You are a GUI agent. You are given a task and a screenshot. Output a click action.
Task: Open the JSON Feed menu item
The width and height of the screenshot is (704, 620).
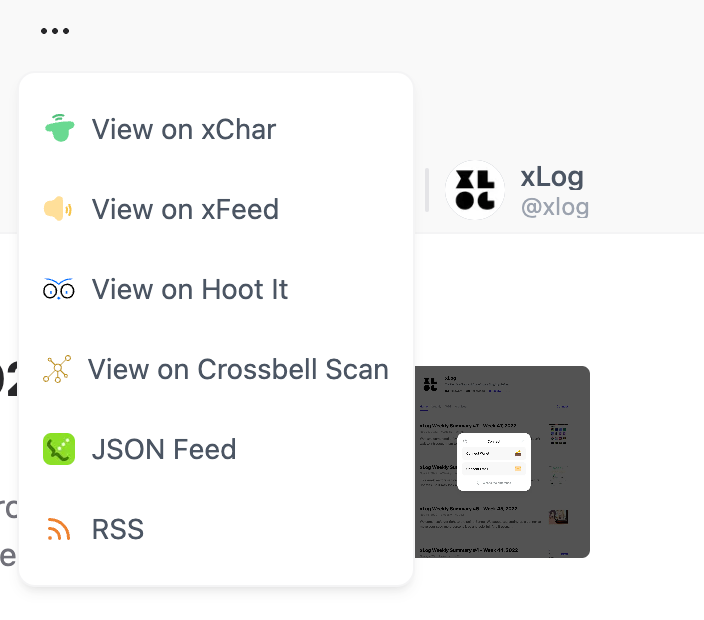[216, 449]
